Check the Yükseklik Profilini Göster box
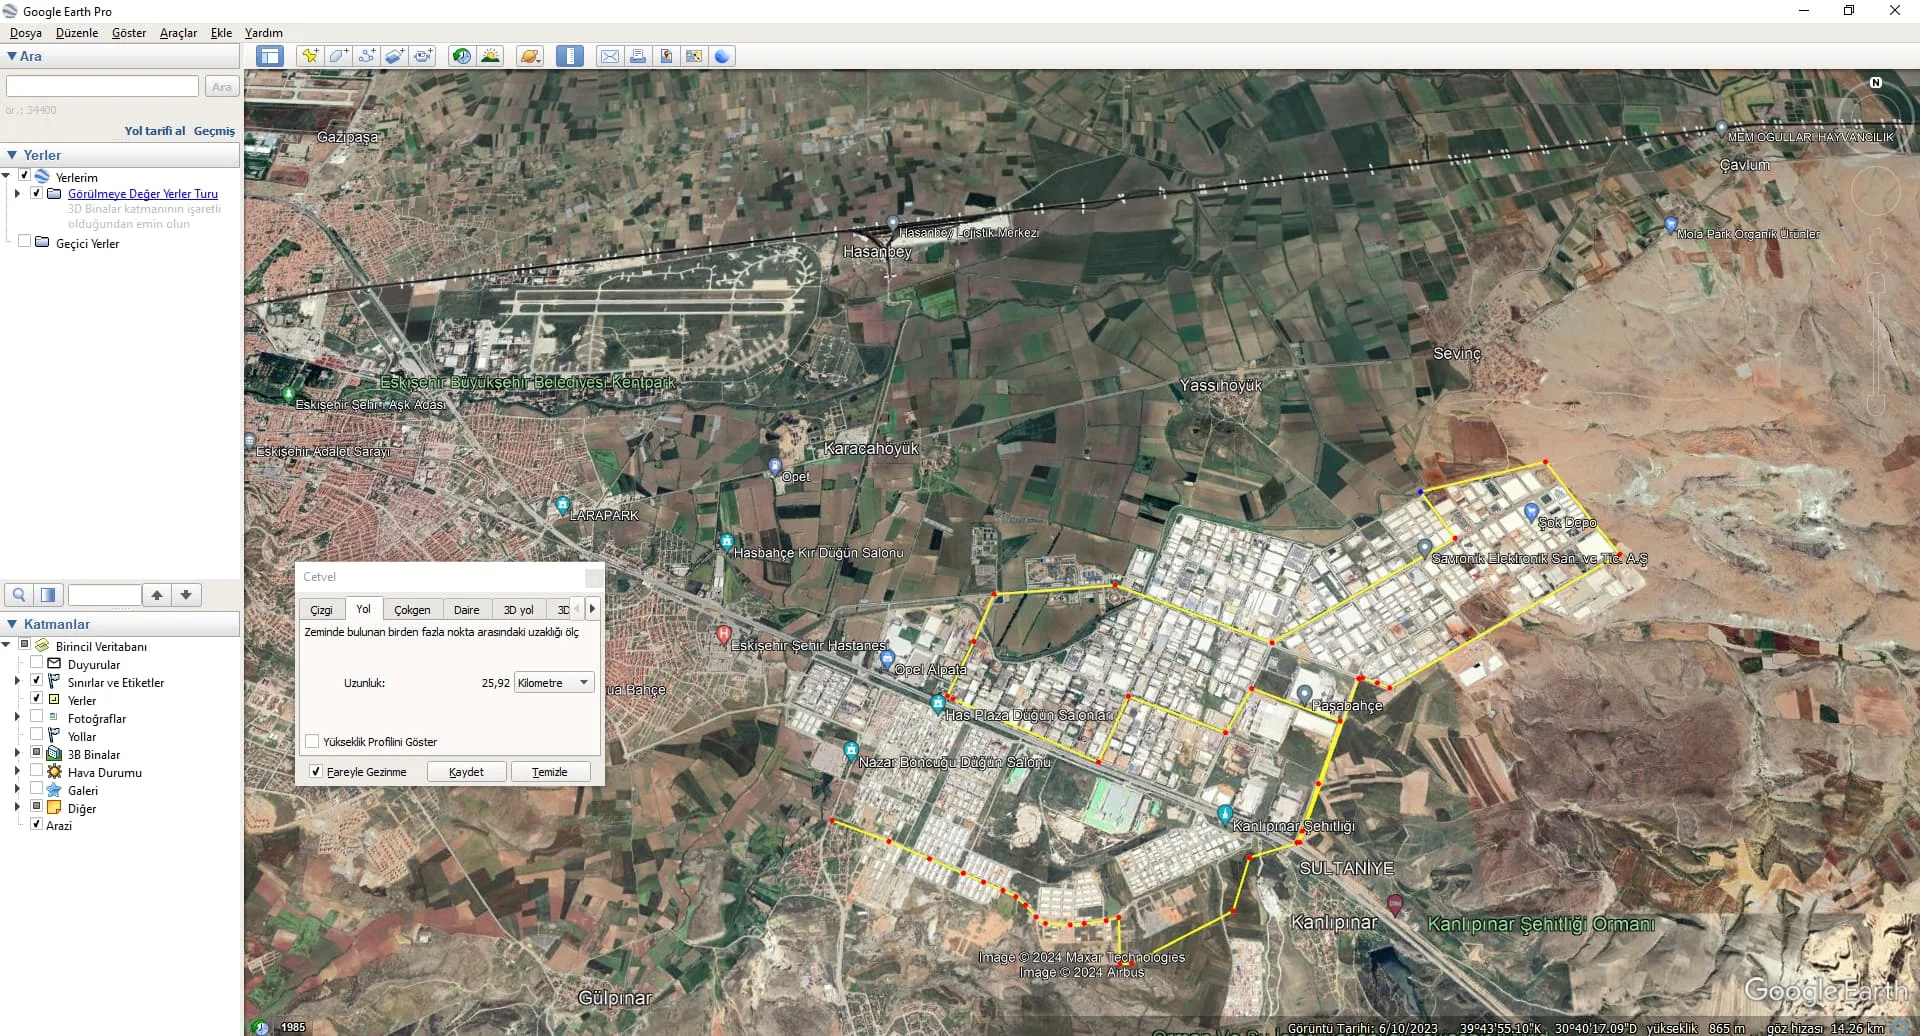This screenshot has width=1920, height=1036. click(313, 742)
